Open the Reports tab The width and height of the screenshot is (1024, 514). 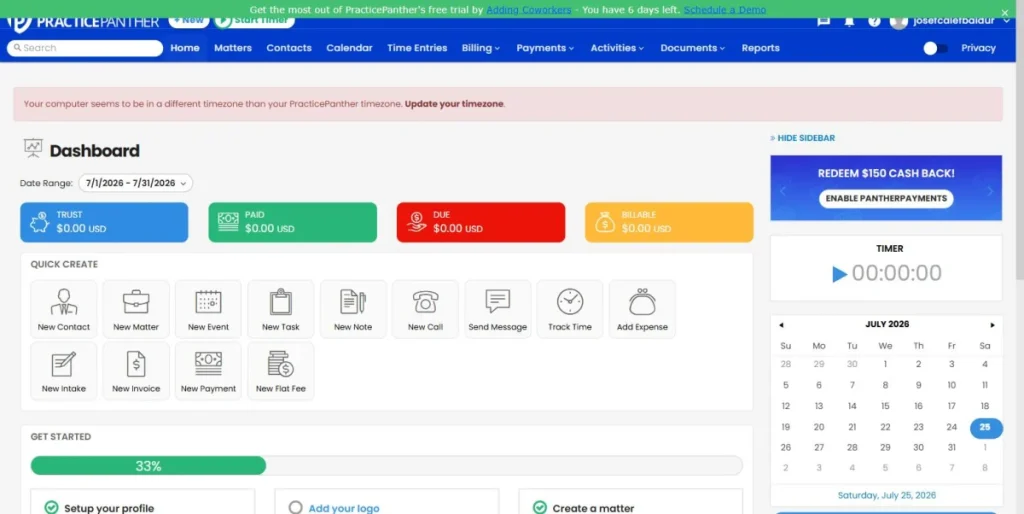(x=761, y=48)
